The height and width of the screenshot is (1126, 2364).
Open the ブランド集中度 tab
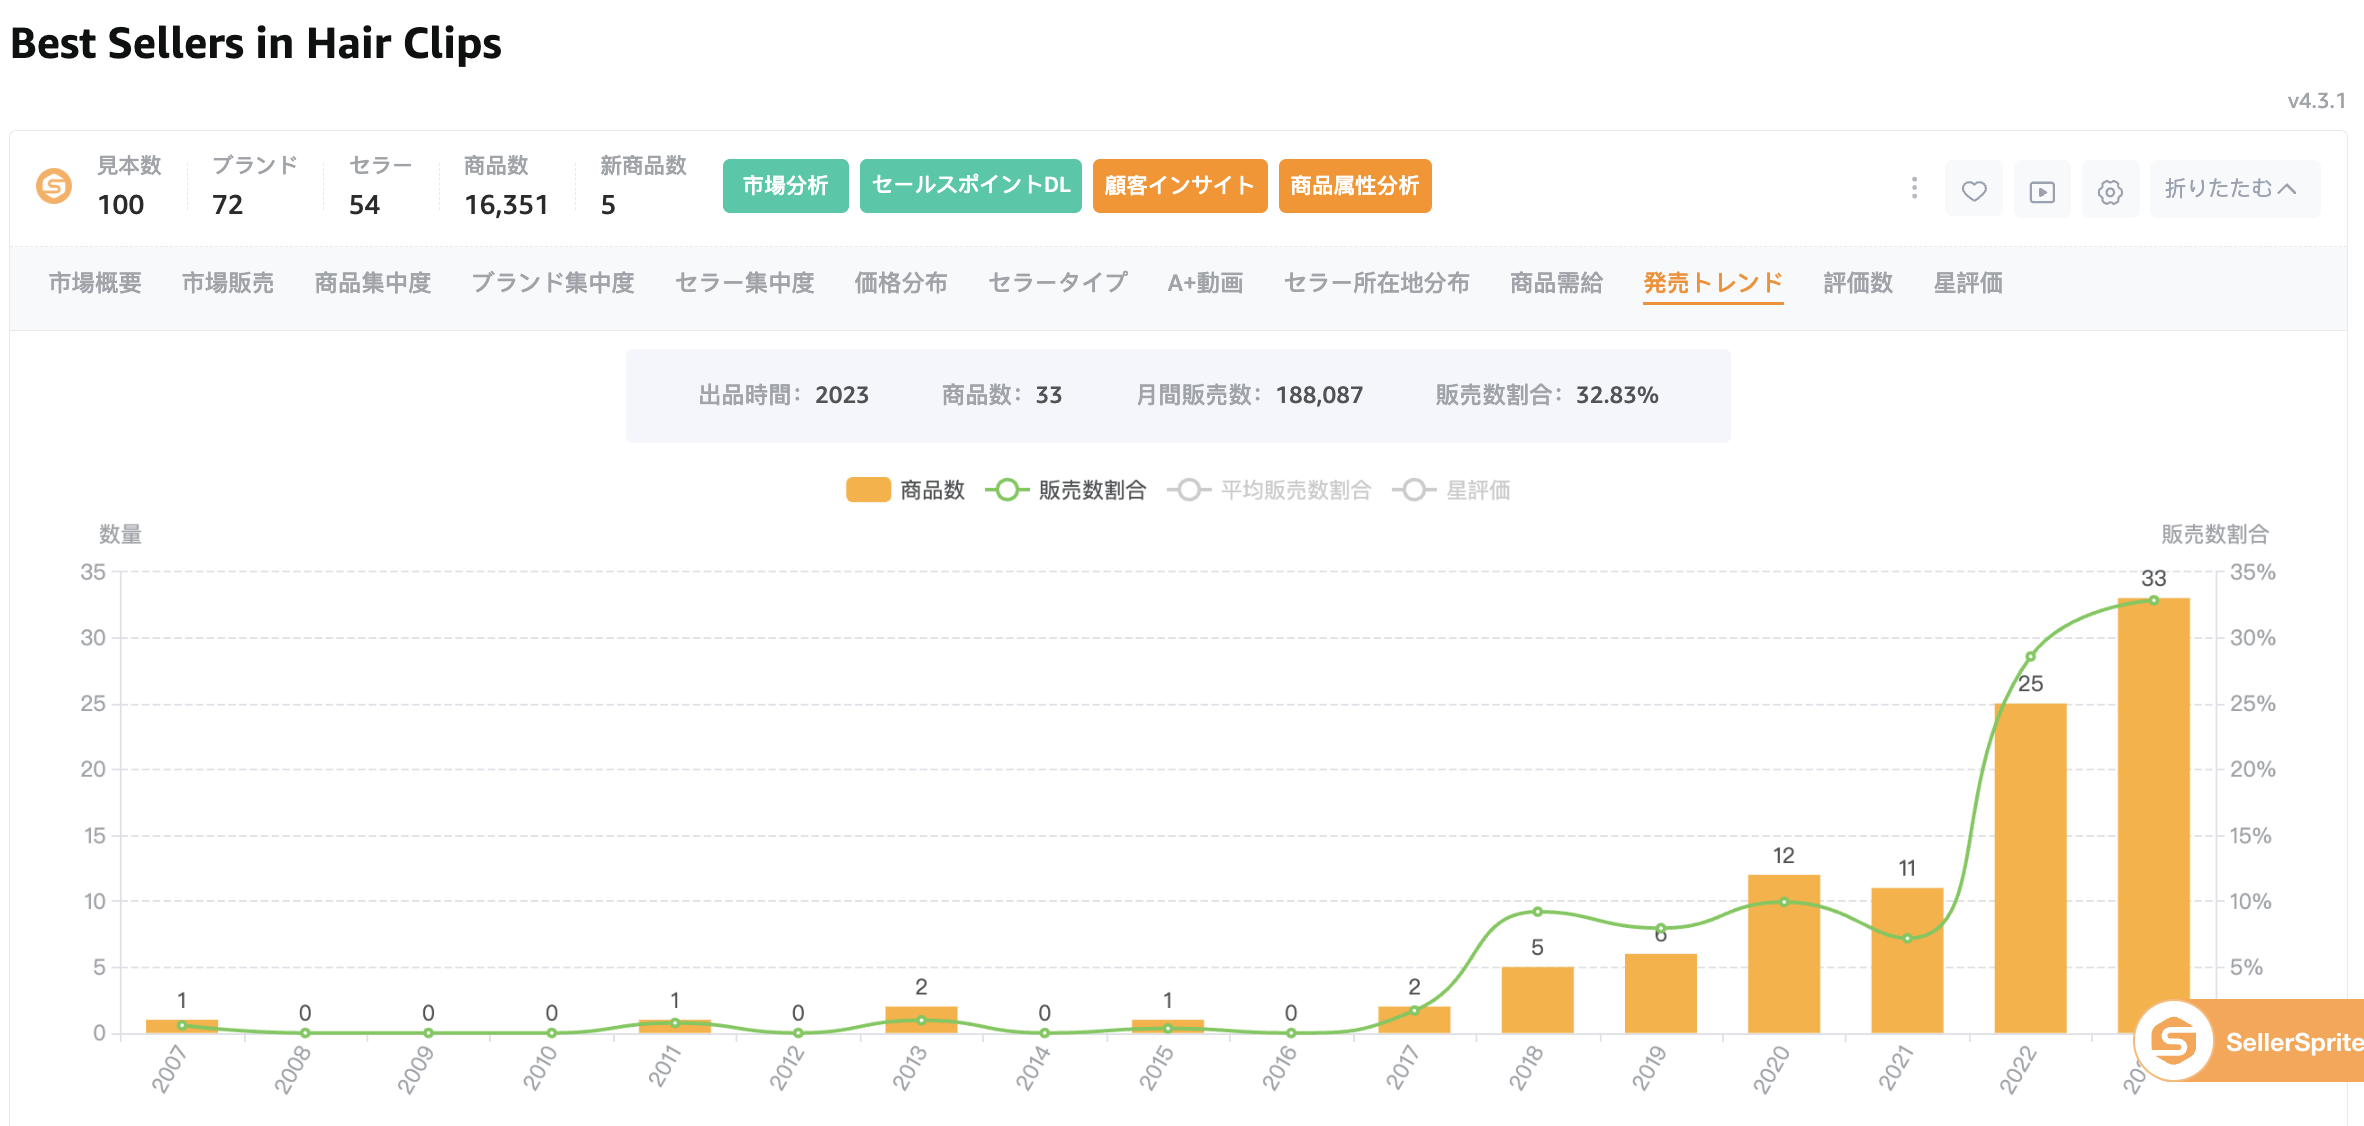(x=553, y=283)
